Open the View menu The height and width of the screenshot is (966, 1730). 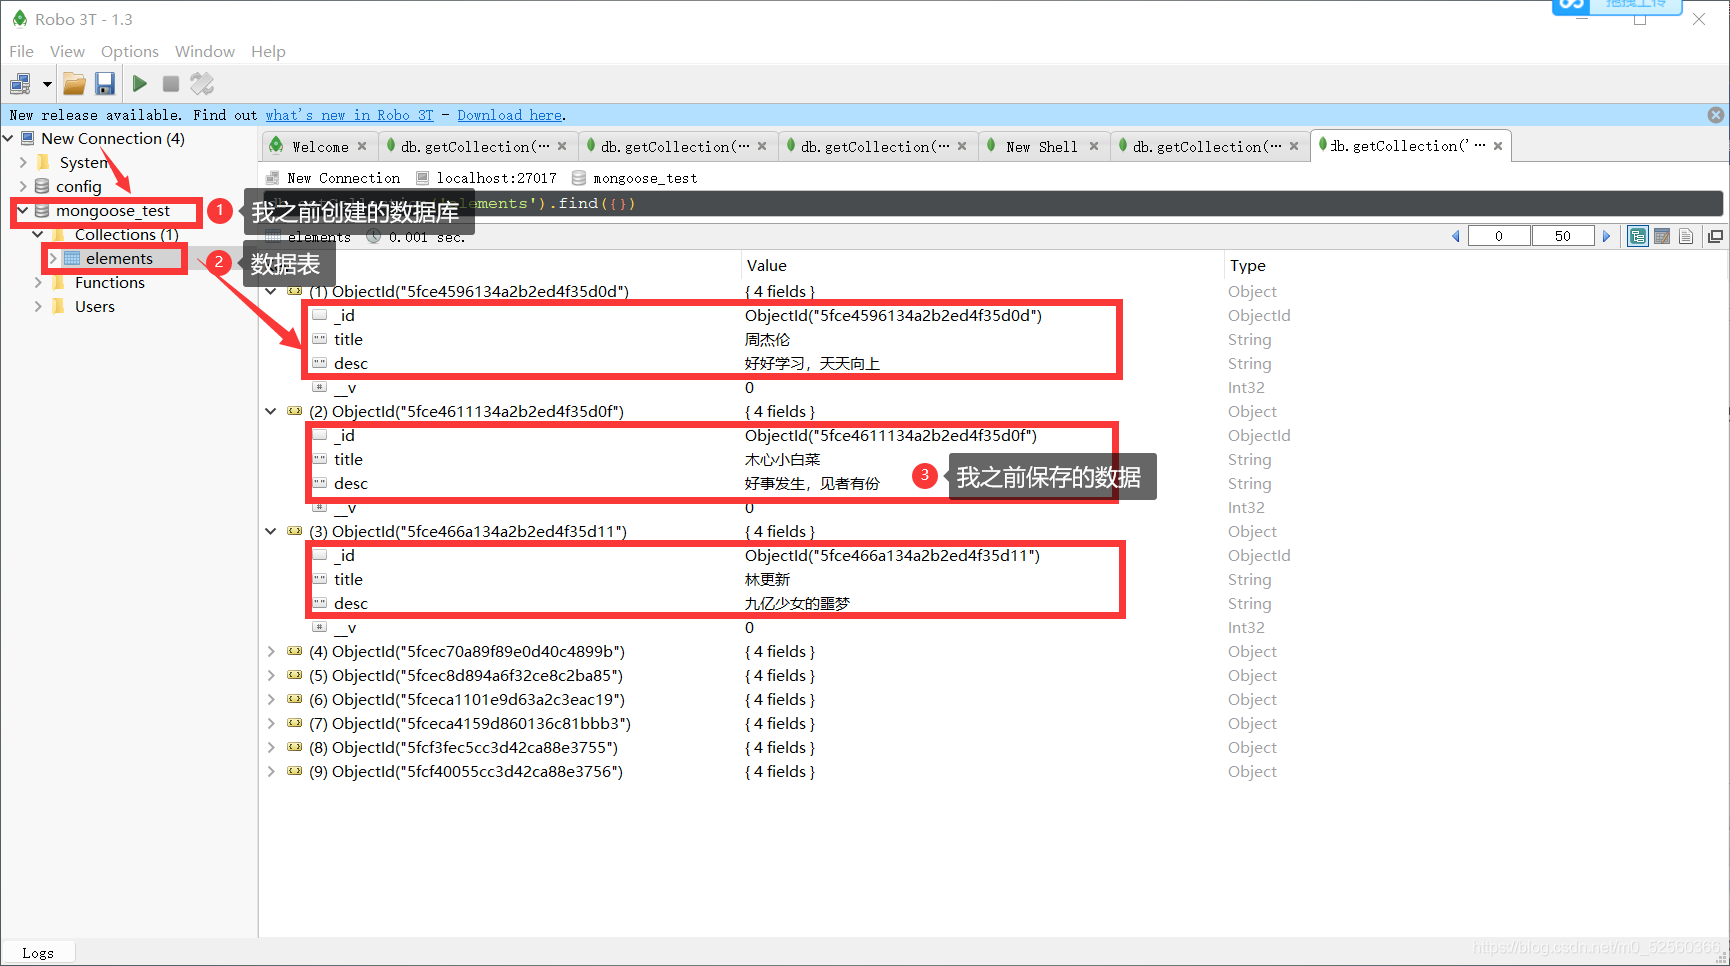tap(67, 51)
